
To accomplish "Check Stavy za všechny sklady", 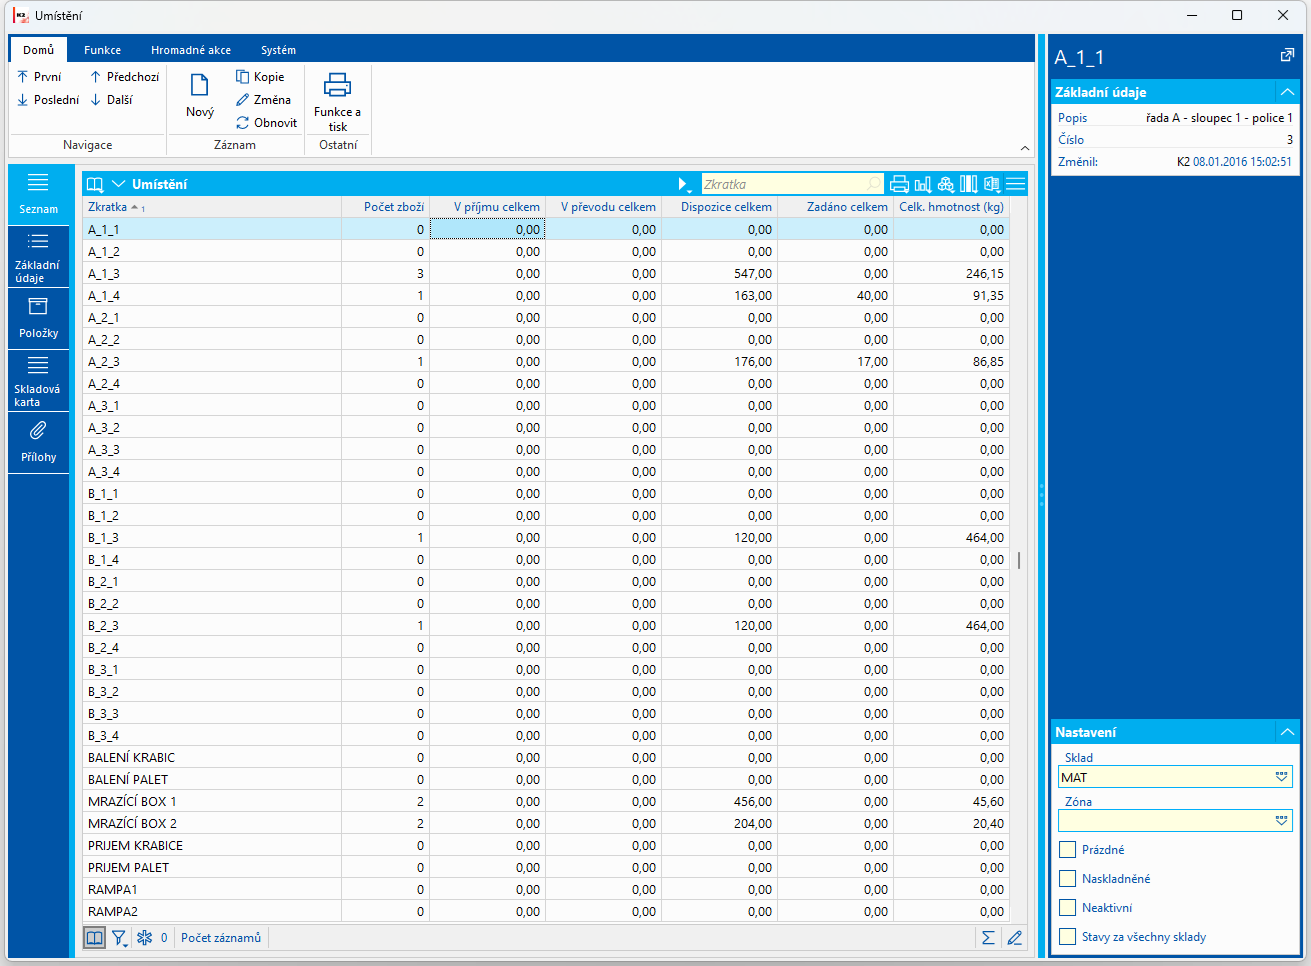I will tap(1068, 937).
